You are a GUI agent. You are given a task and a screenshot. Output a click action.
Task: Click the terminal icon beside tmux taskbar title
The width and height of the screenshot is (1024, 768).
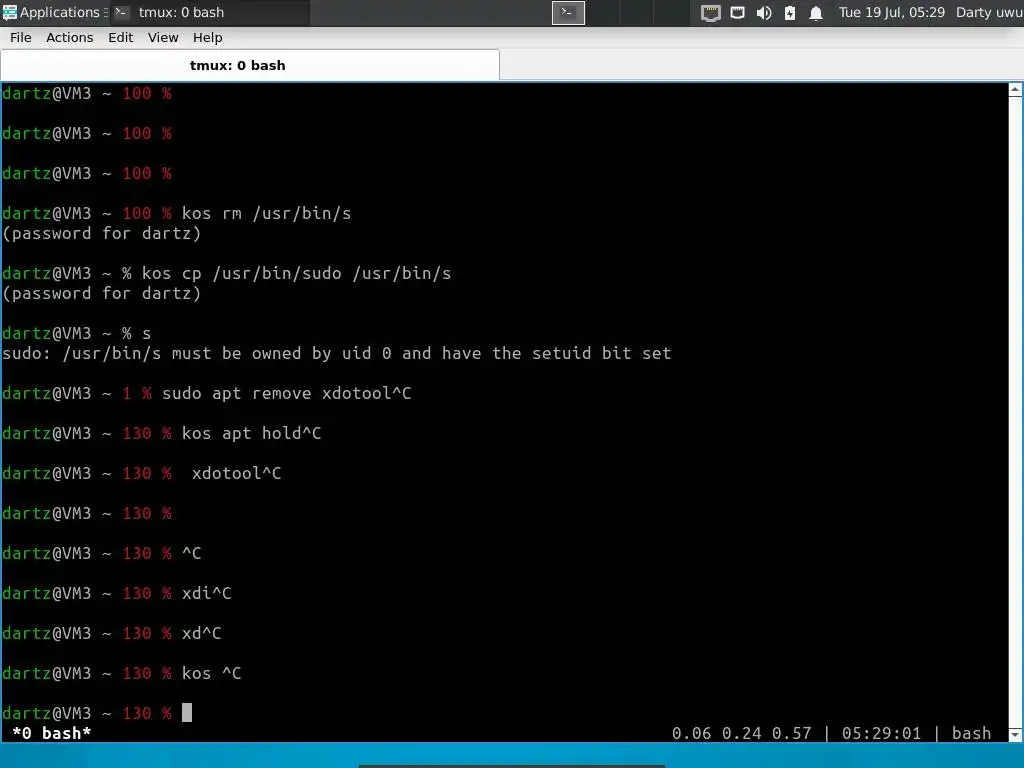[121, 12]
